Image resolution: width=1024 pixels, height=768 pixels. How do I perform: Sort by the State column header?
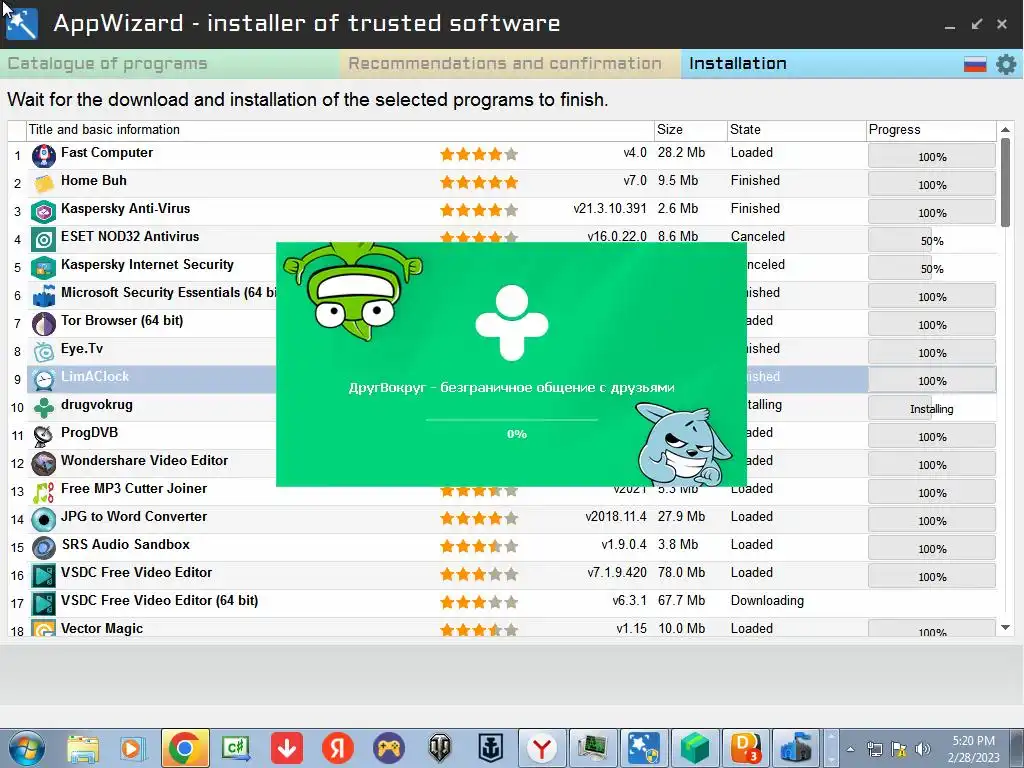click(796, 130)
